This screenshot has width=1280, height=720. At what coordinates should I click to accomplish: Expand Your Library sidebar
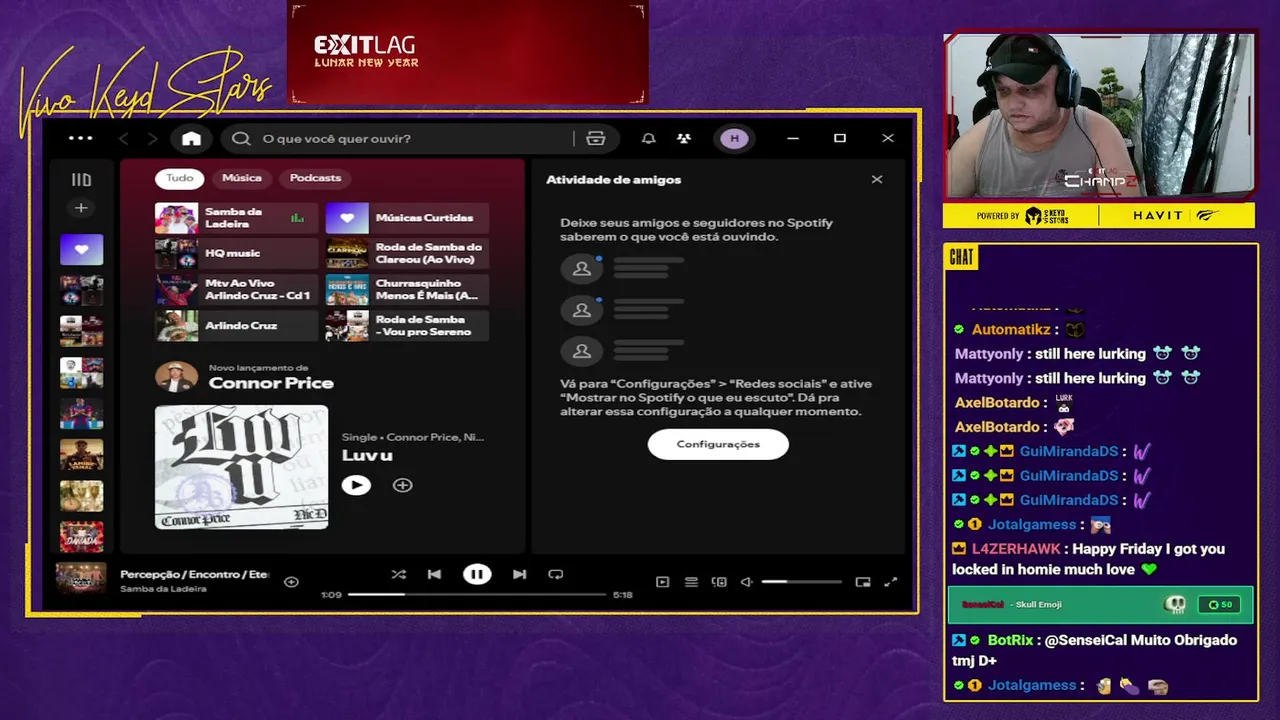pyautogui.click(x=81, y=180)
